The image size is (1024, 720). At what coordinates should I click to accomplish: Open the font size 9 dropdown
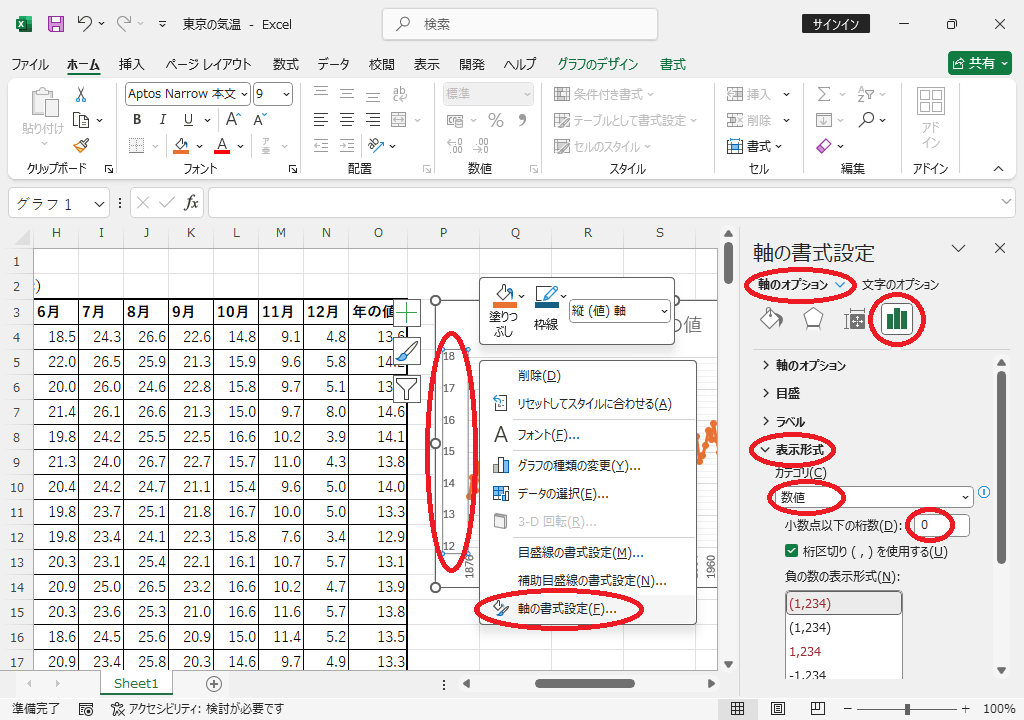(x=286, y=94)
